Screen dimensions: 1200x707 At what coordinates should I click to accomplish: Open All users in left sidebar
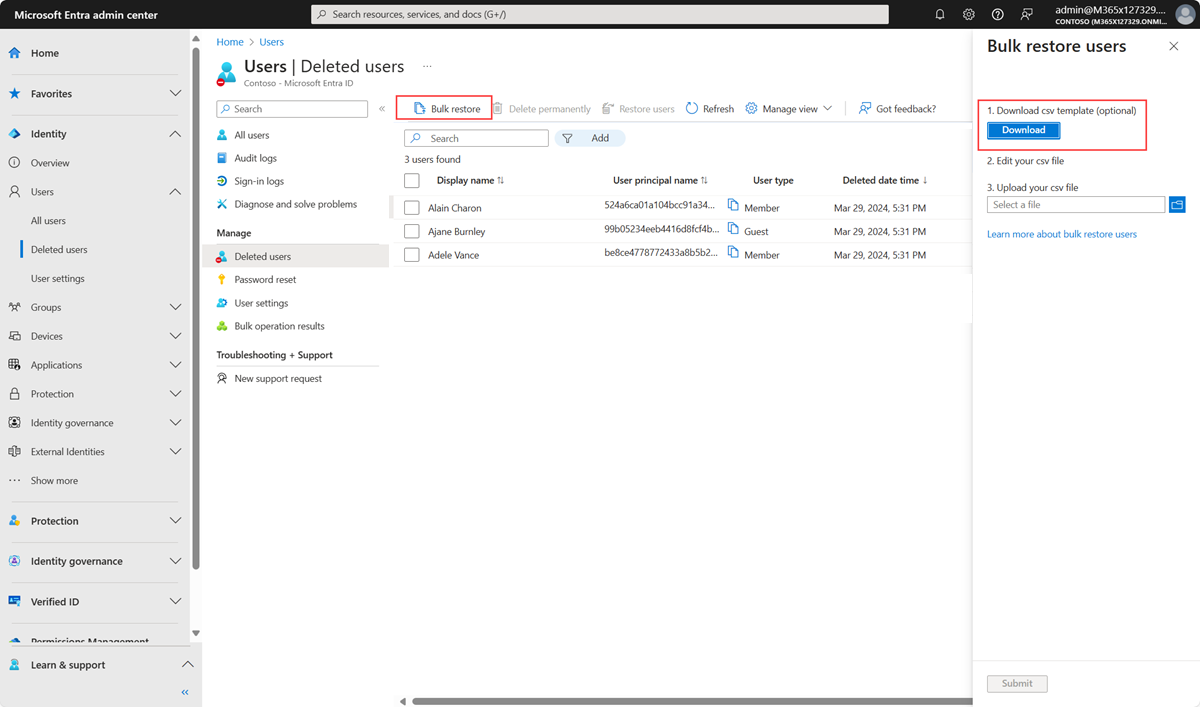pos(48,221)
